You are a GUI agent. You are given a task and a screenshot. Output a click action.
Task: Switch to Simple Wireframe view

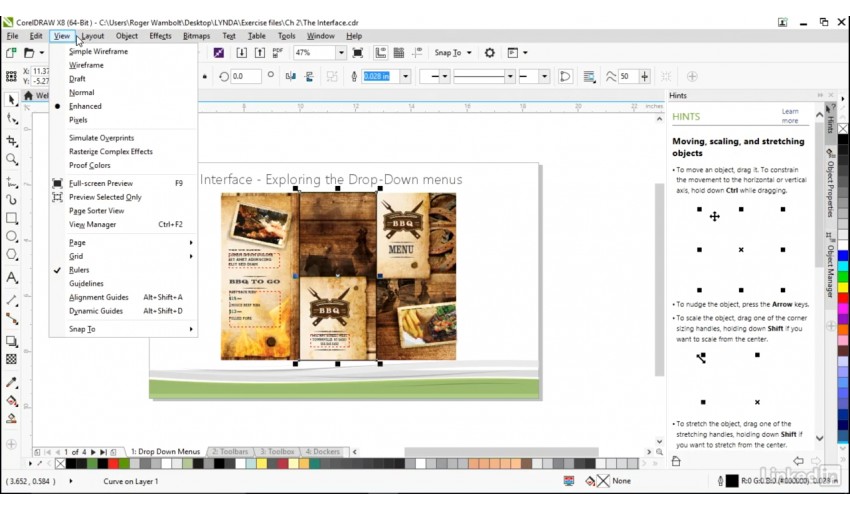point(98,51)
